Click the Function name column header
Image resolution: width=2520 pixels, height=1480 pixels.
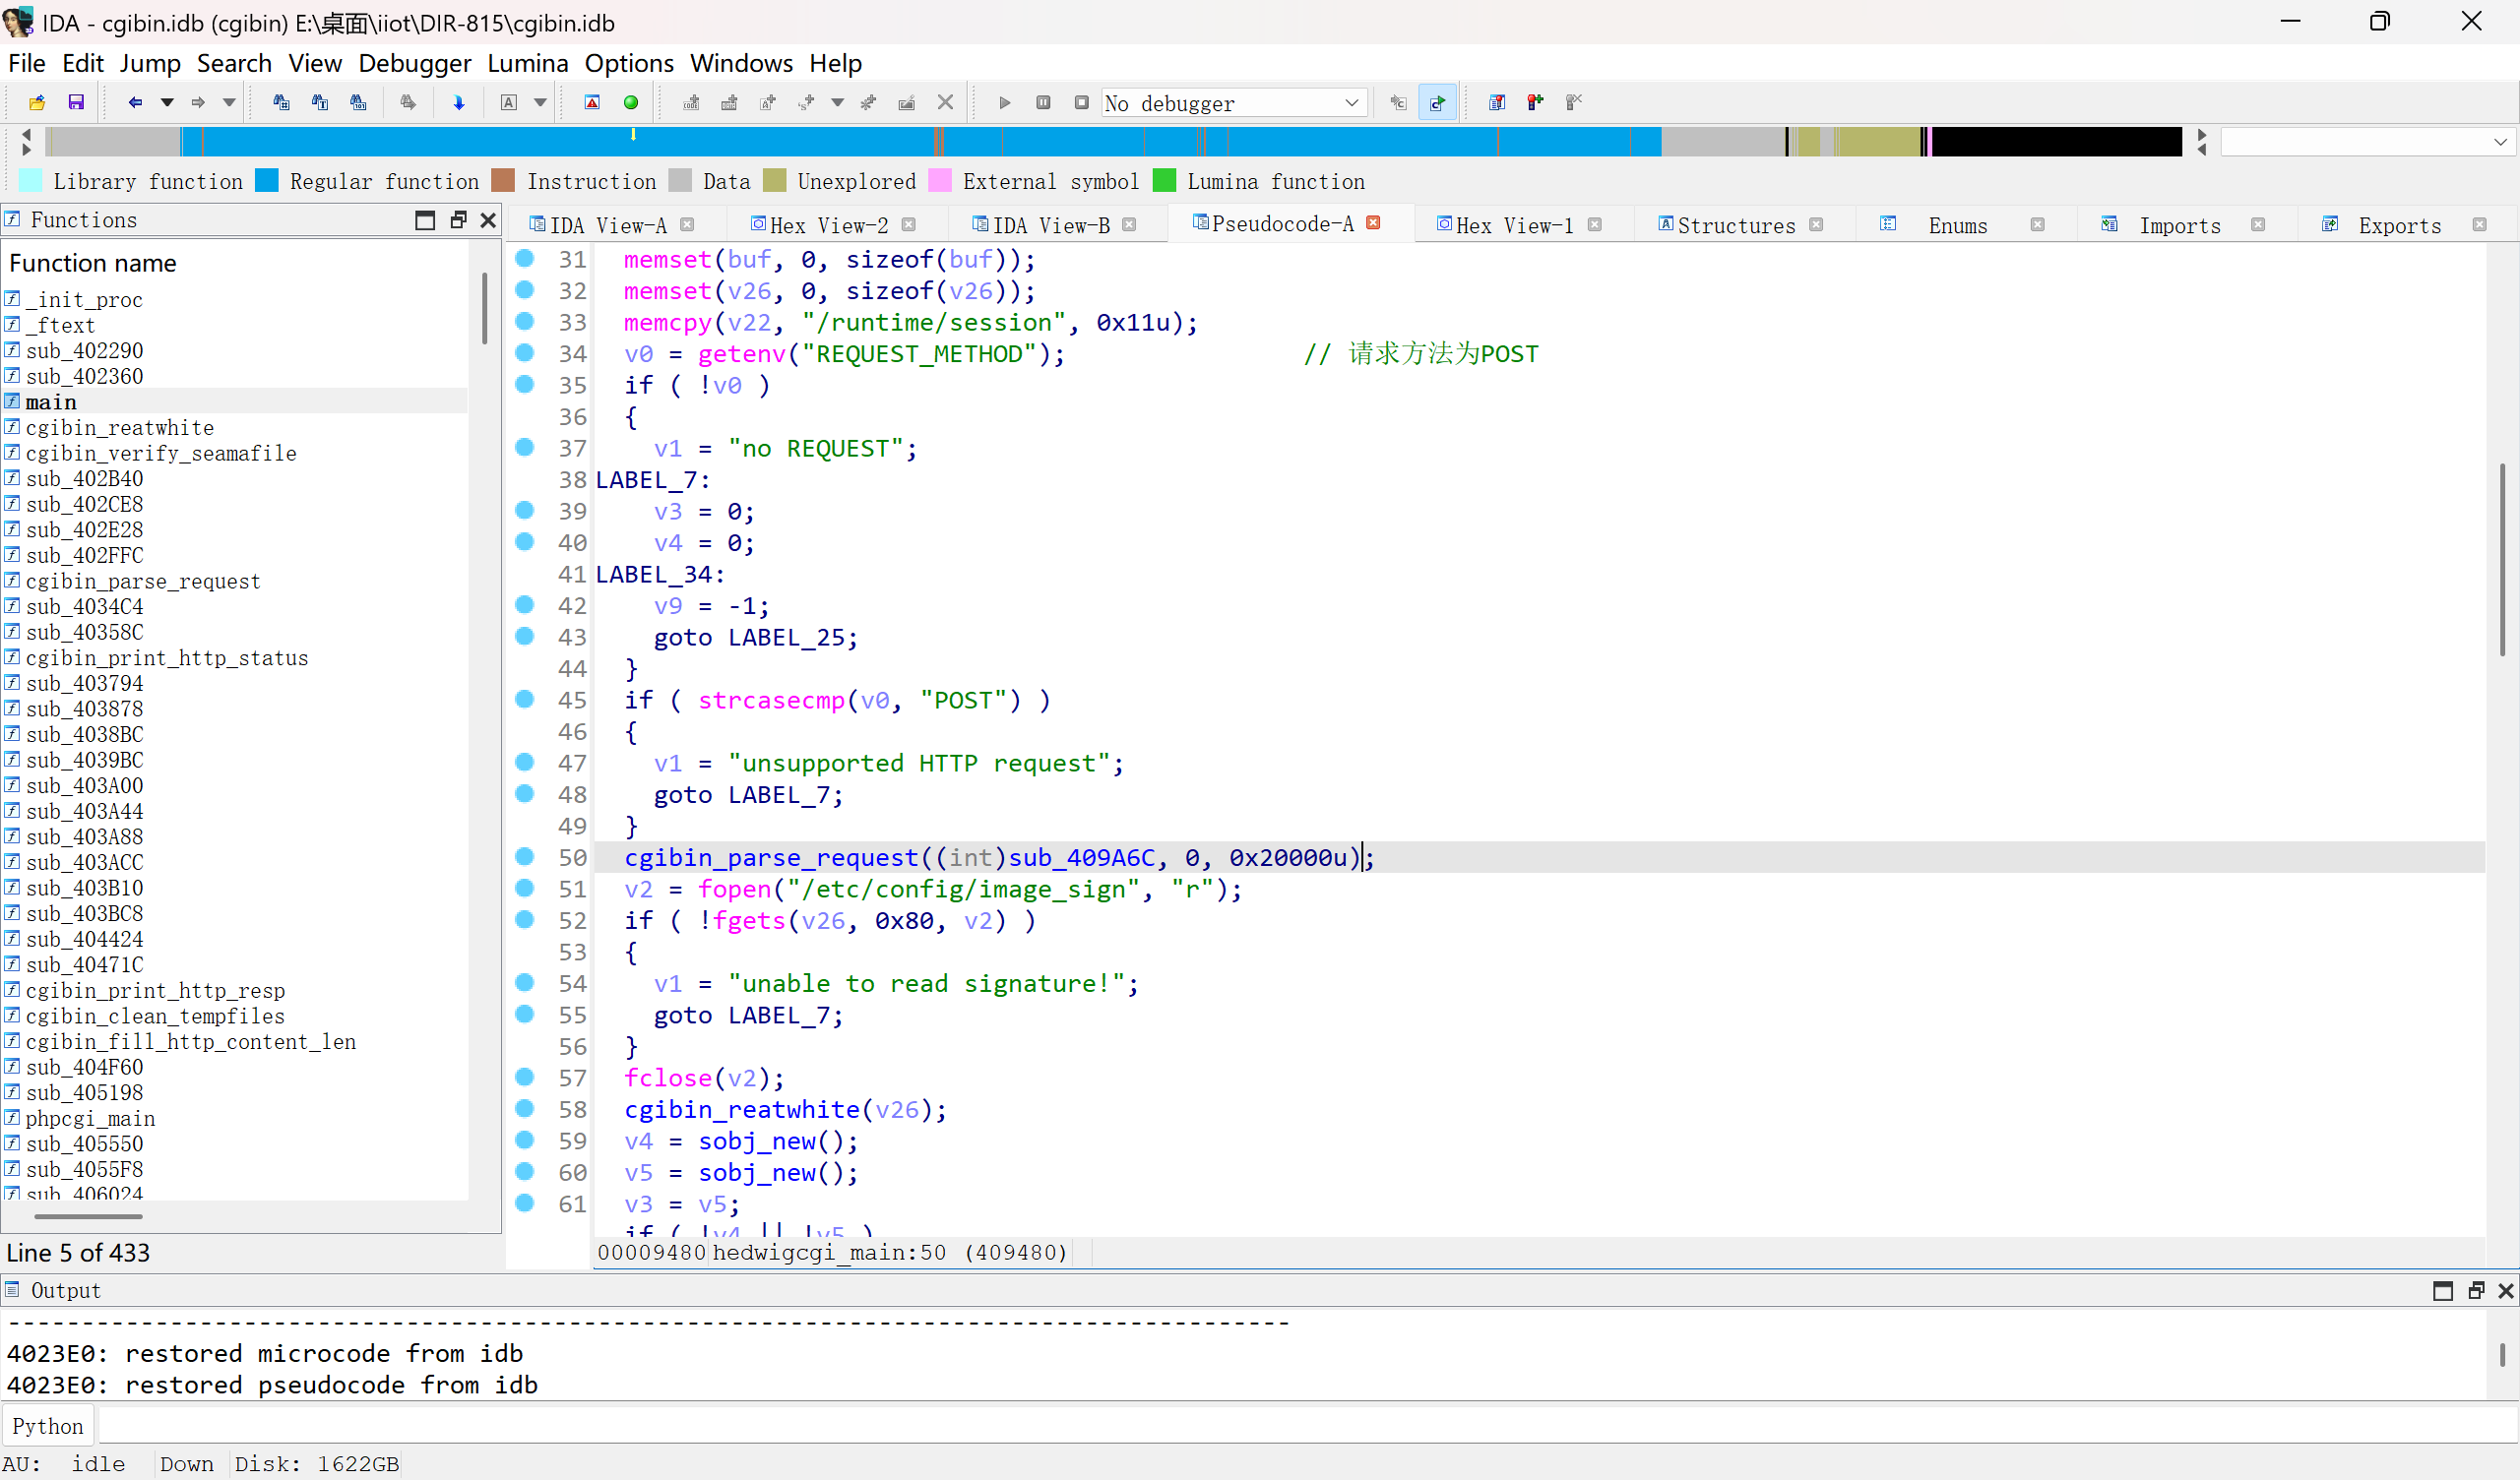93,263
